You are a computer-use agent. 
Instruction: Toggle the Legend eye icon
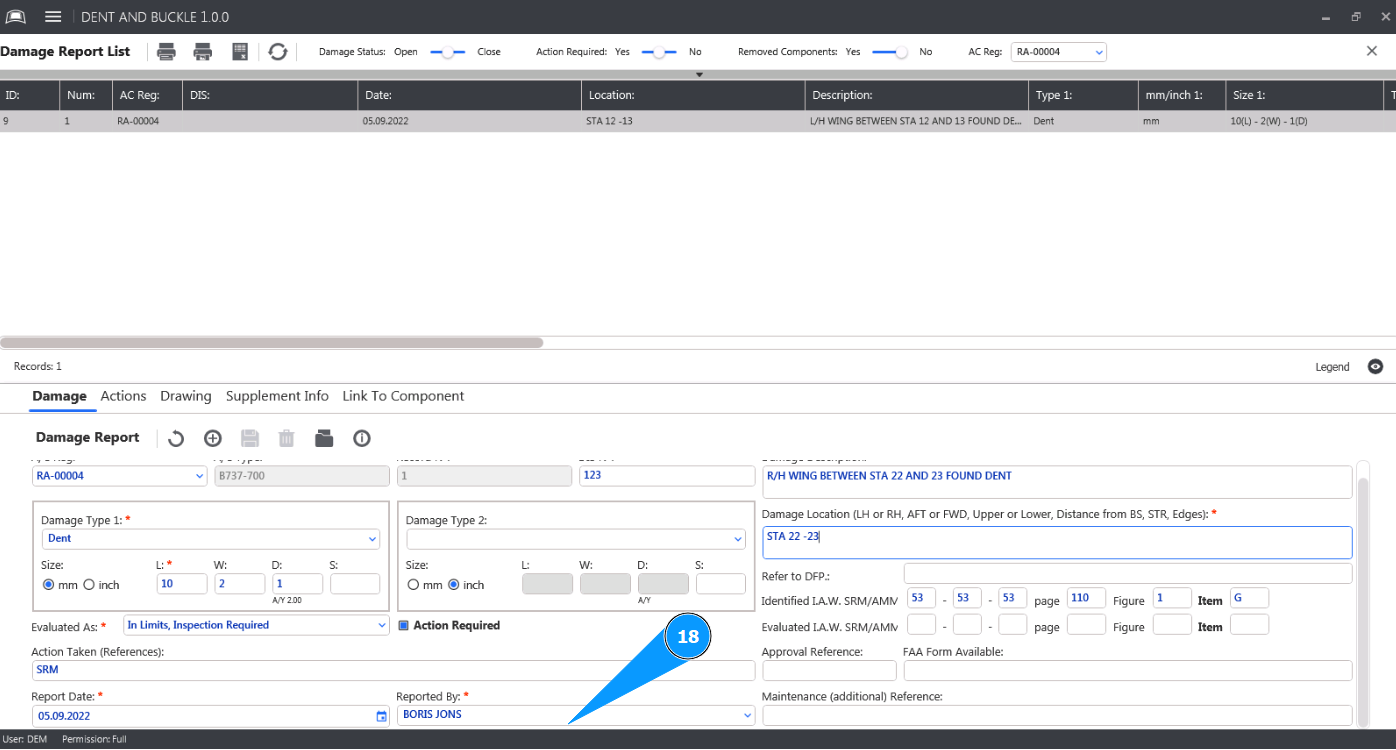1375,367
